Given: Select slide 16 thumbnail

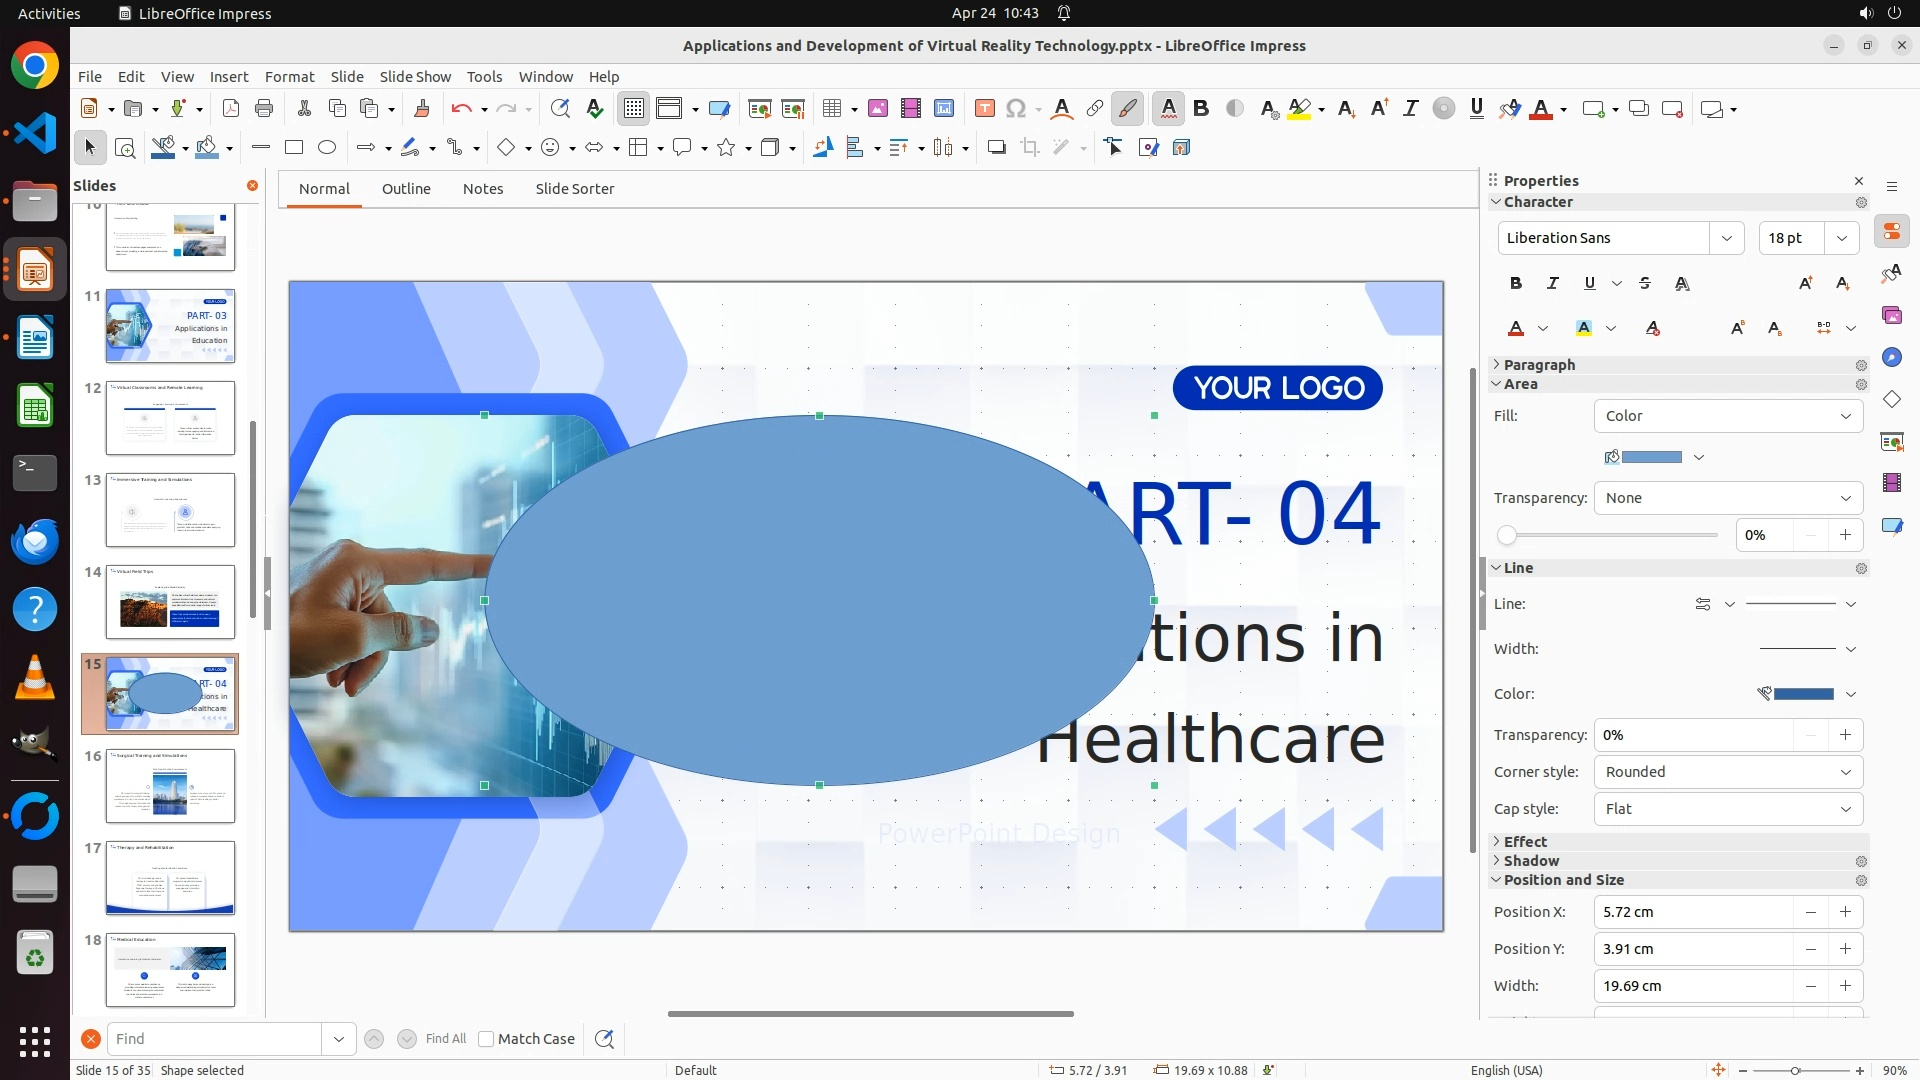Looking at the screenshot, I should [x=170, y=786].
